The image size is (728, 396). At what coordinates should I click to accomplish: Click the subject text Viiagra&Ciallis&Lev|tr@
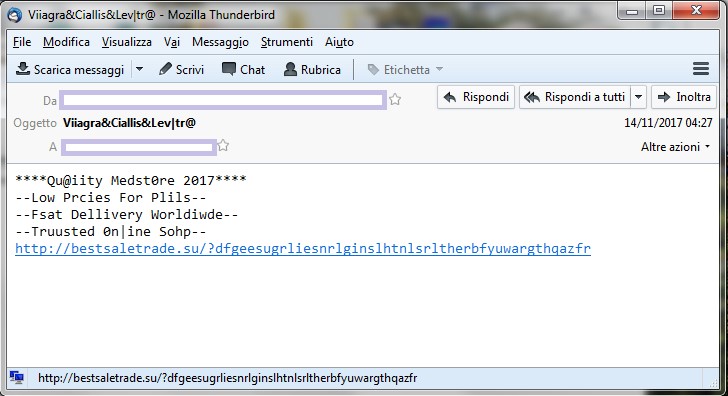click(x=129, y=123)
